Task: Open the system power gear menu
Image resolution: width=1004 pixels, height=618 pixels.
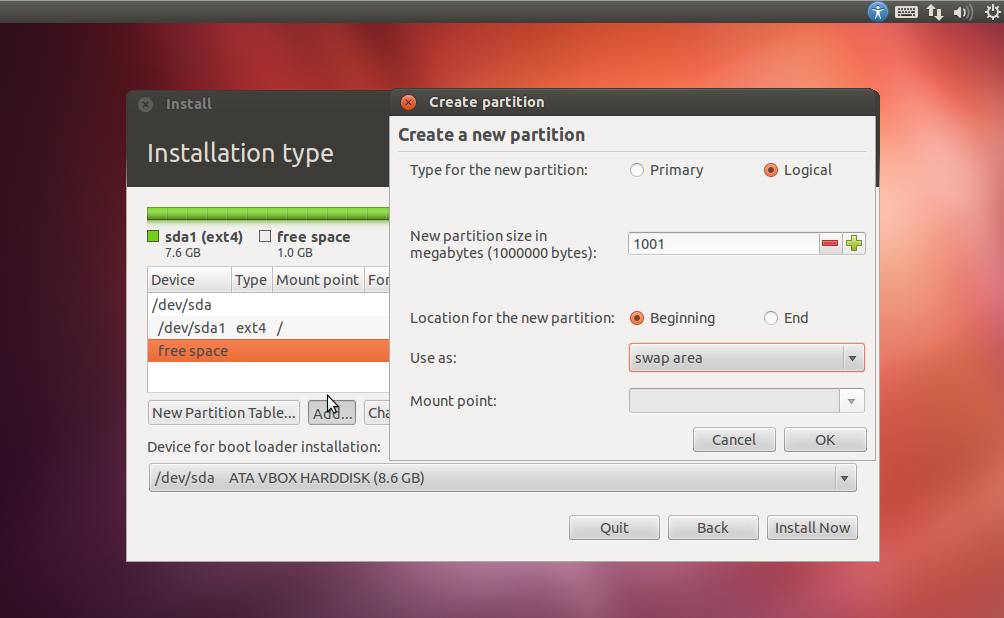Action: tap(992, 12)
